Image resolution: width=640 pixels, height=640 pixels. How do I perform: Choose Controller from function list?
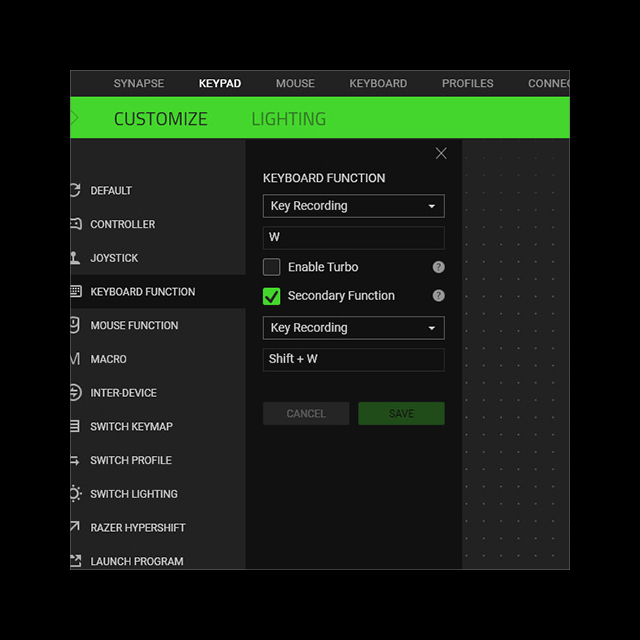click(x=122, y=224)
